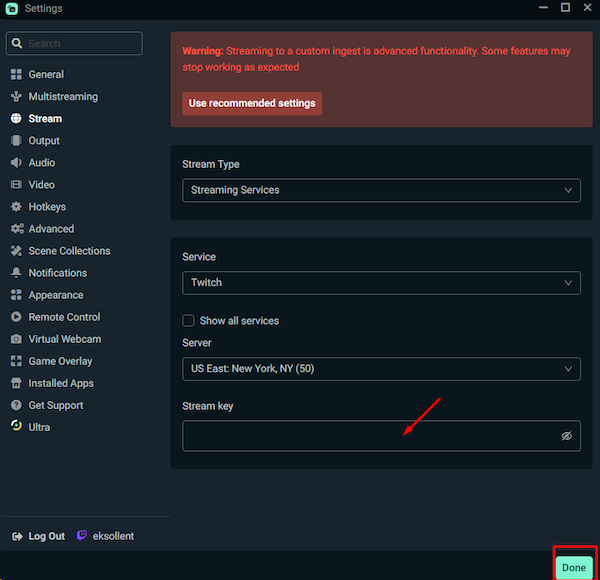Open the Server dropdown for US East
600x580 pixels.
tap(381, 369)
